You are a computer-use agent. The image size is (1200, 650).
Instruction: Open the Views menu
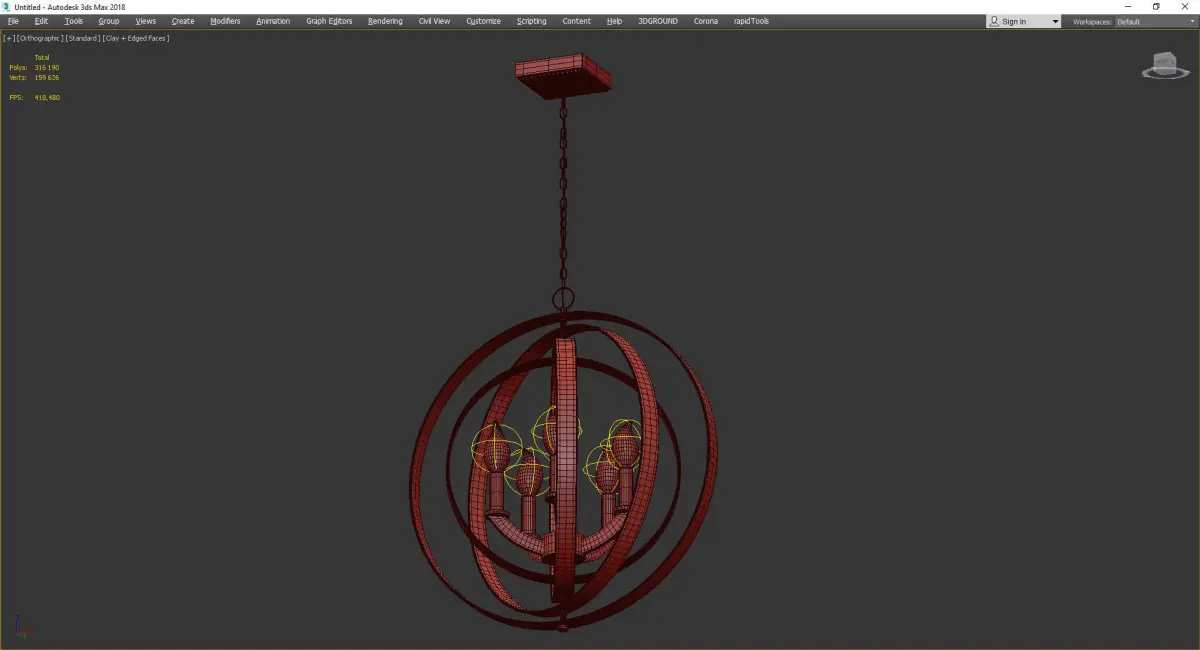pyautogui.click(x=146, y=21)
